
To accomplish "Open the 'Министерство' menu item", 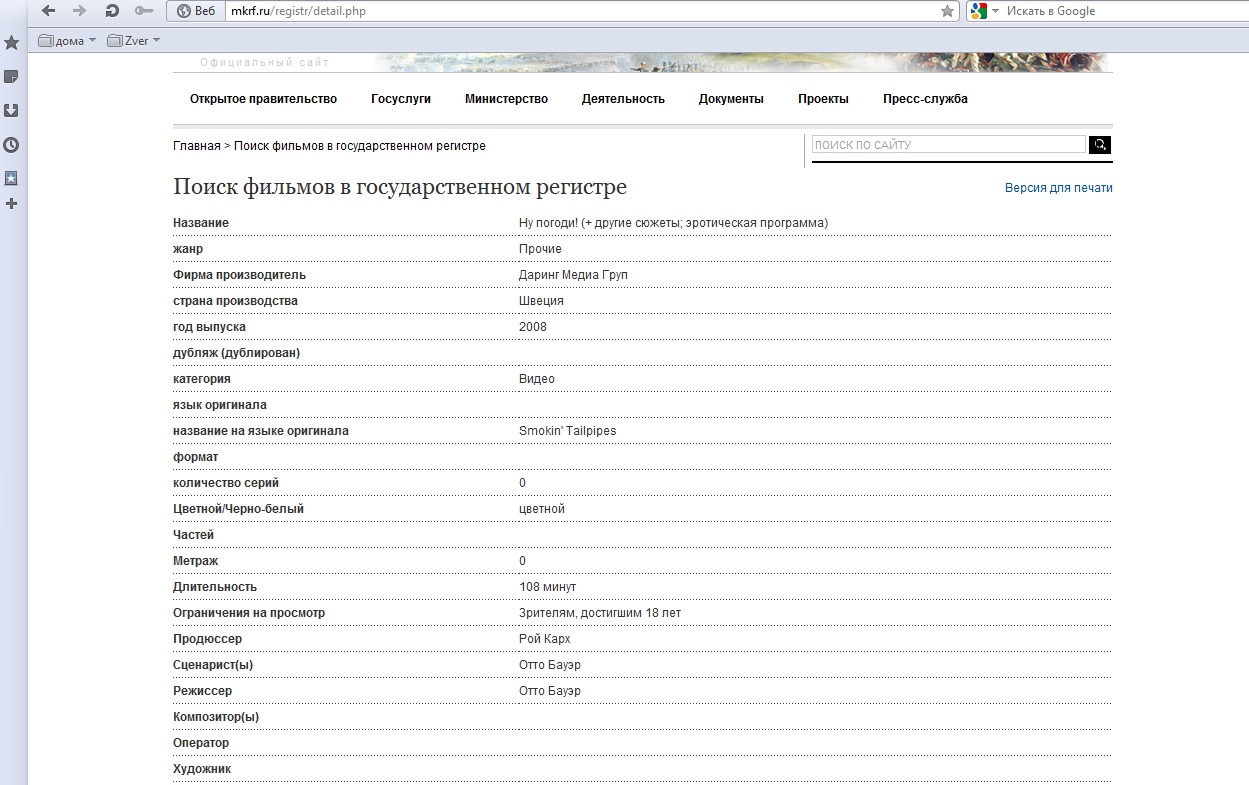I will click(x=506, y=99).
